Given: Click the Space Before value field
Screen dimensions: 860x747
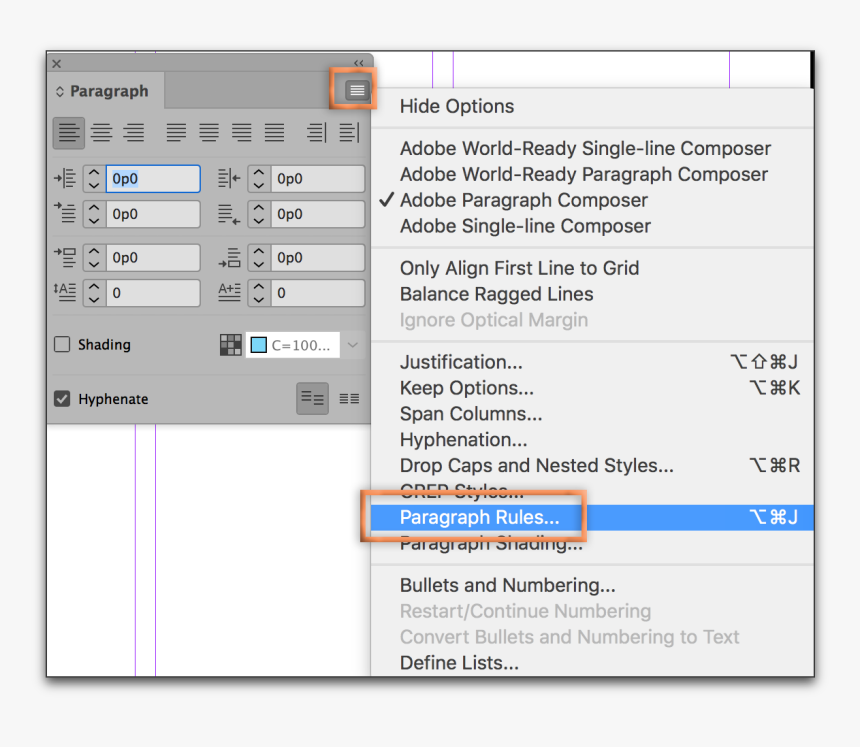Looking at the screenshot, I should point(153,258).
